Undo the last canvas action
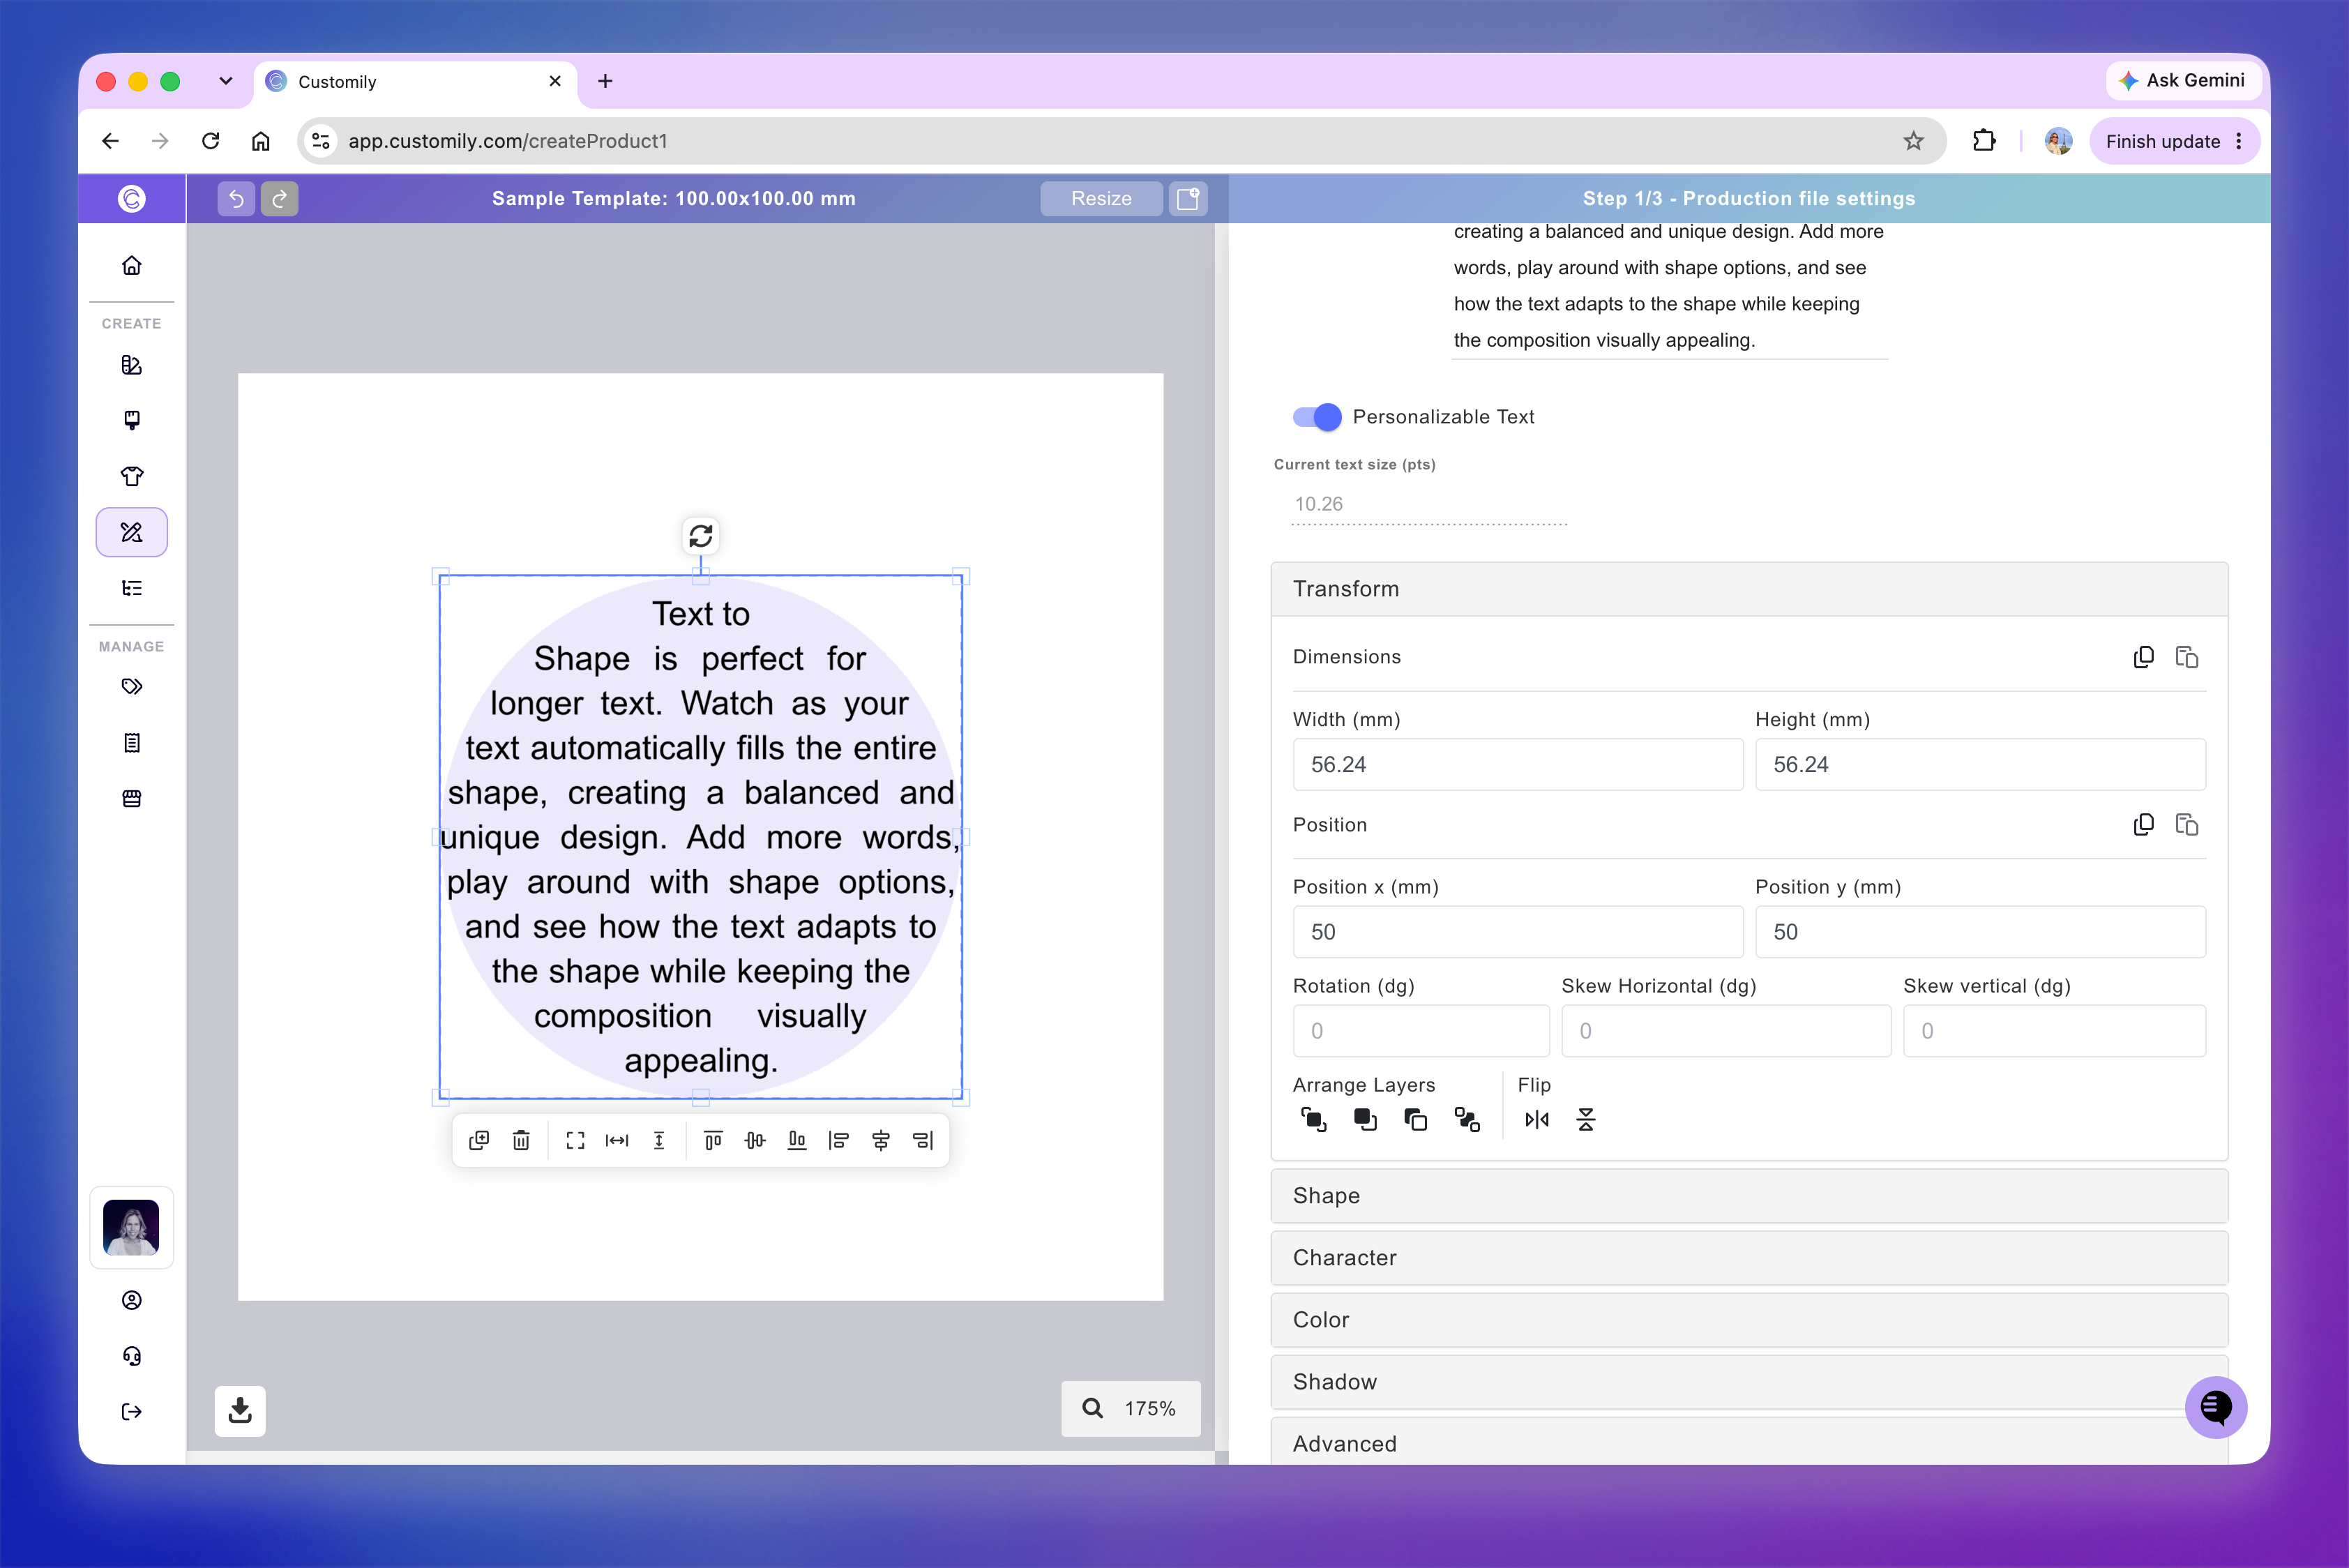The height and width of the screenshot is (1568, 2349). 236,198
